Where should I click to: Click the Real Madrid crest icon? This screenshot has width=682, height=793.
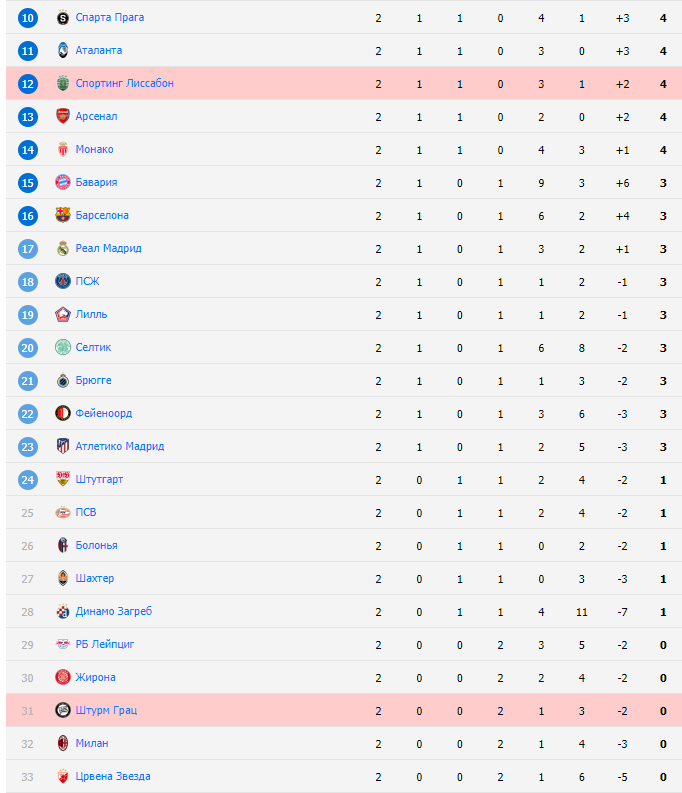coord(63,249)
